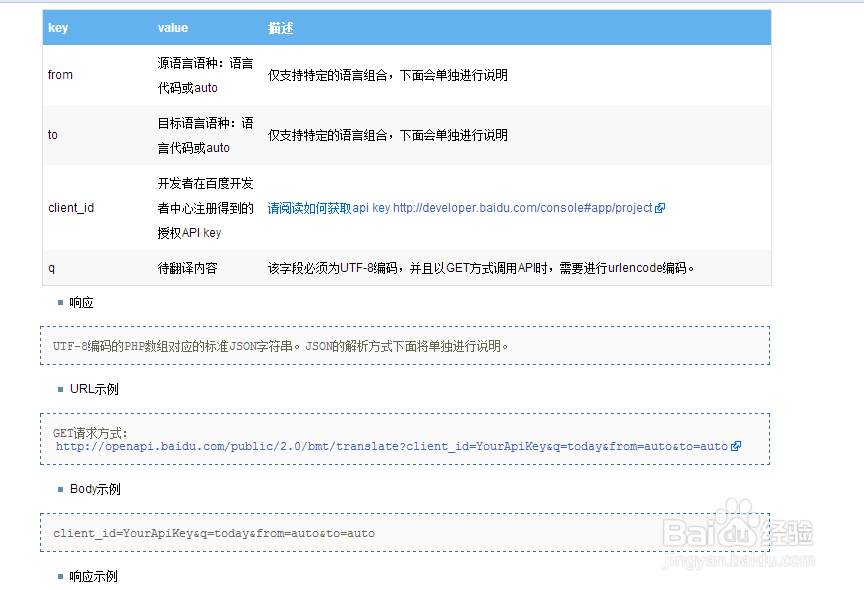Click the UTF-8 urlencode description for q

[x=480, y=268]
